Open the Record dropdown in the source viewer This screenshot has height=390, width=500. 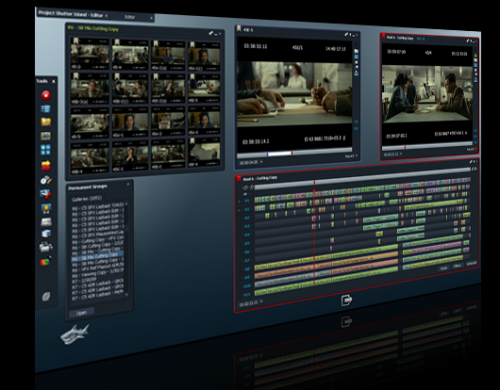(x=351, y=156)
